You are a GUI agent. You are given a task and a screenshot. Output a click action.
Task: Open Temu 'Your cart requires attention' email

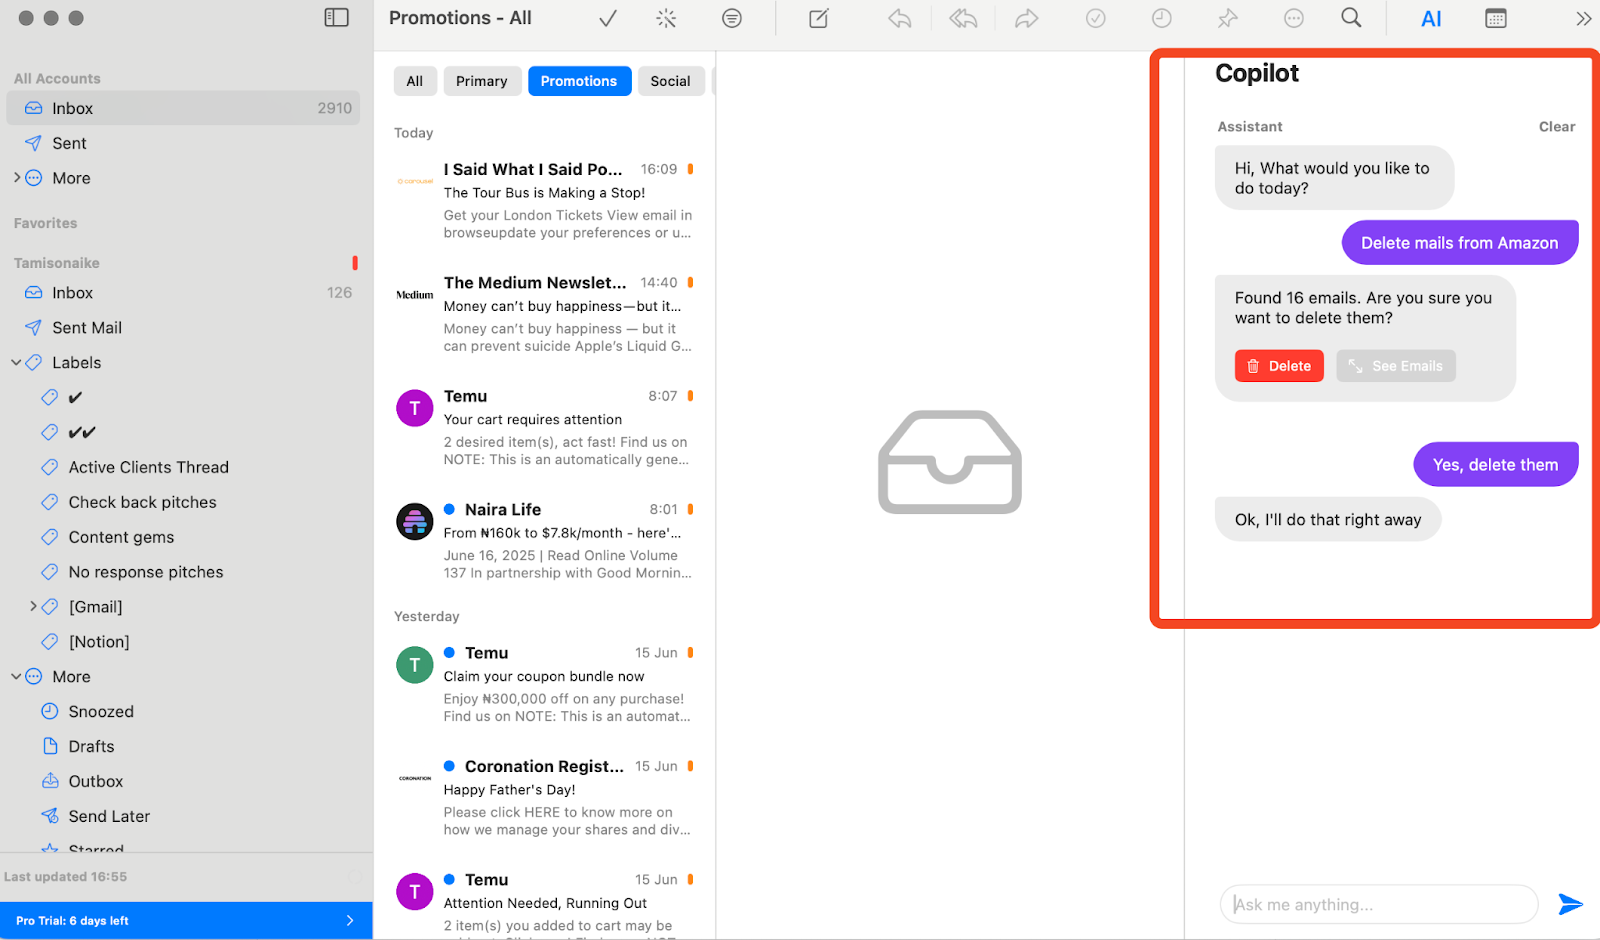(545, 428)
